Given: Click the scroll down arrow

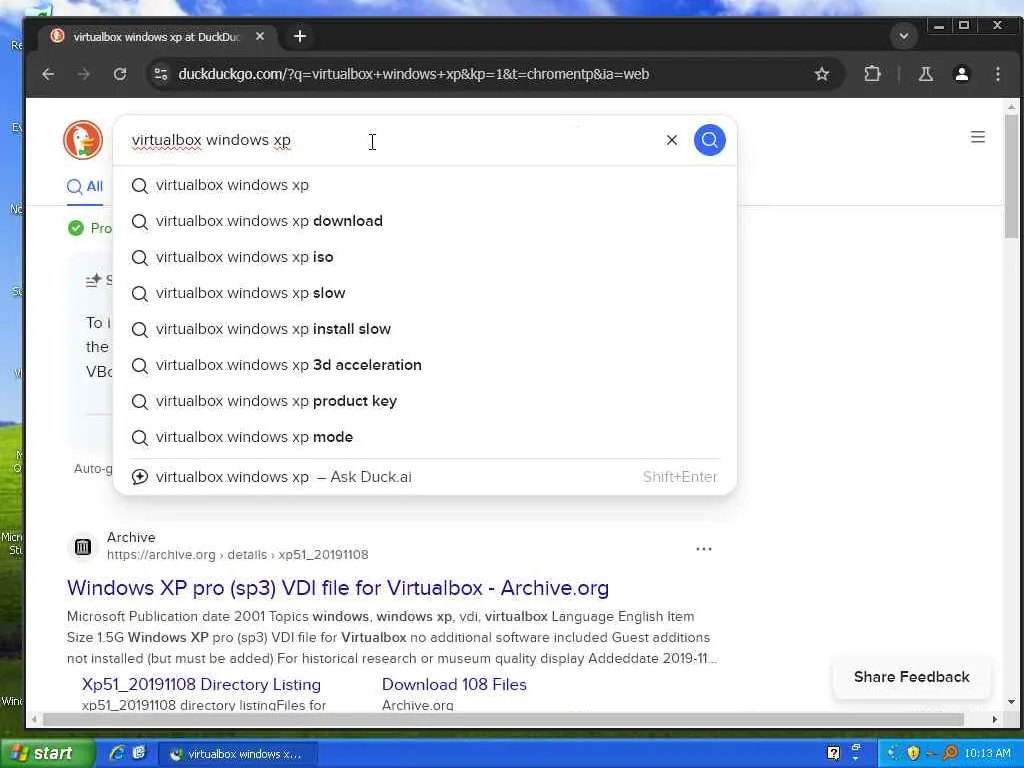Looking at the screenshot, I should [1011, 702].
